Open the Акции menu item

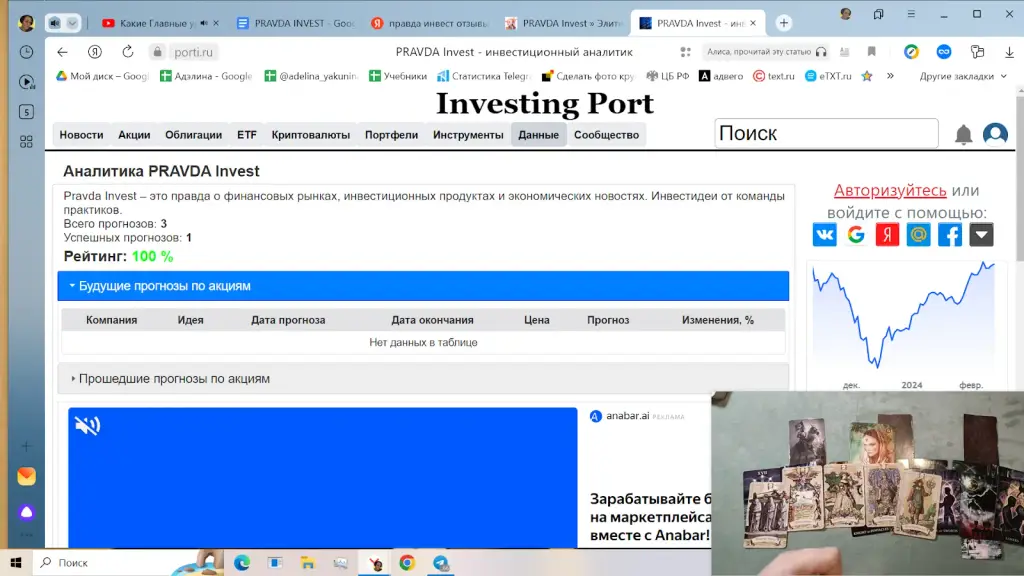pos(134,135)
